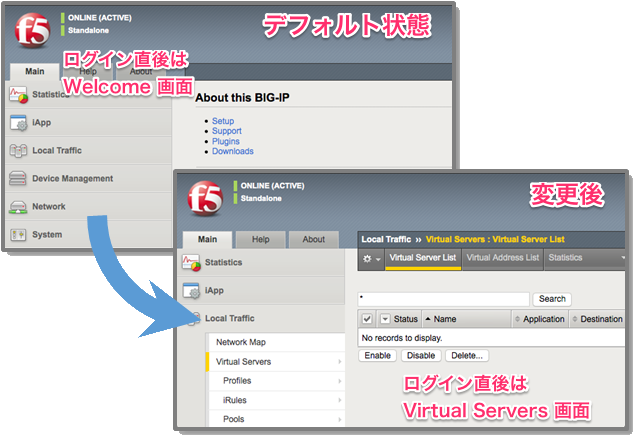Open the Support link
This screenshot has width=640, height=442.
tap(227, 131)
